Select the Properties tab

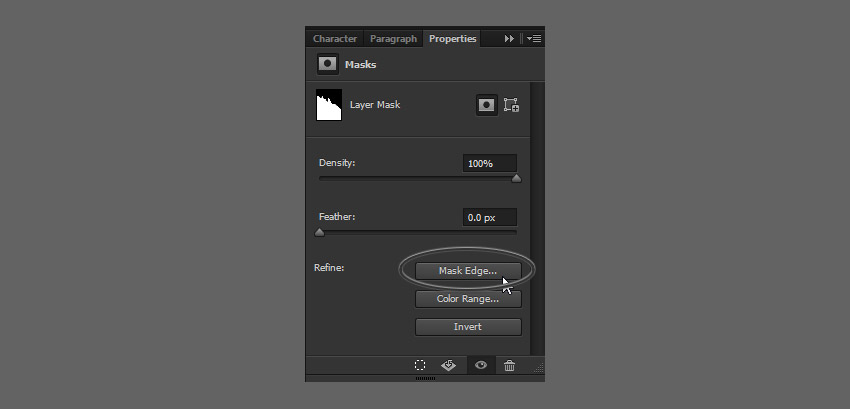point(452,39)
